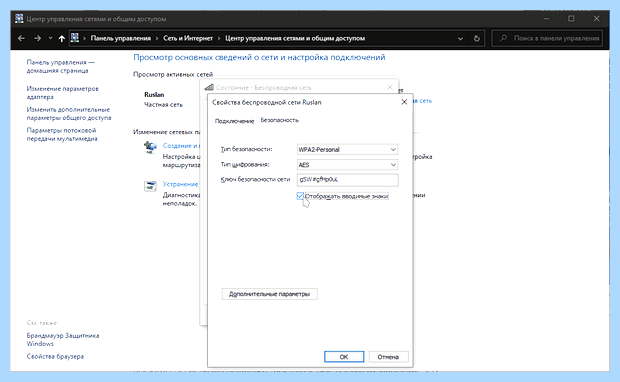Confirm with the OK button
Image resolution: width=620 pixels, height=382 pixels.
pos(344,357)
